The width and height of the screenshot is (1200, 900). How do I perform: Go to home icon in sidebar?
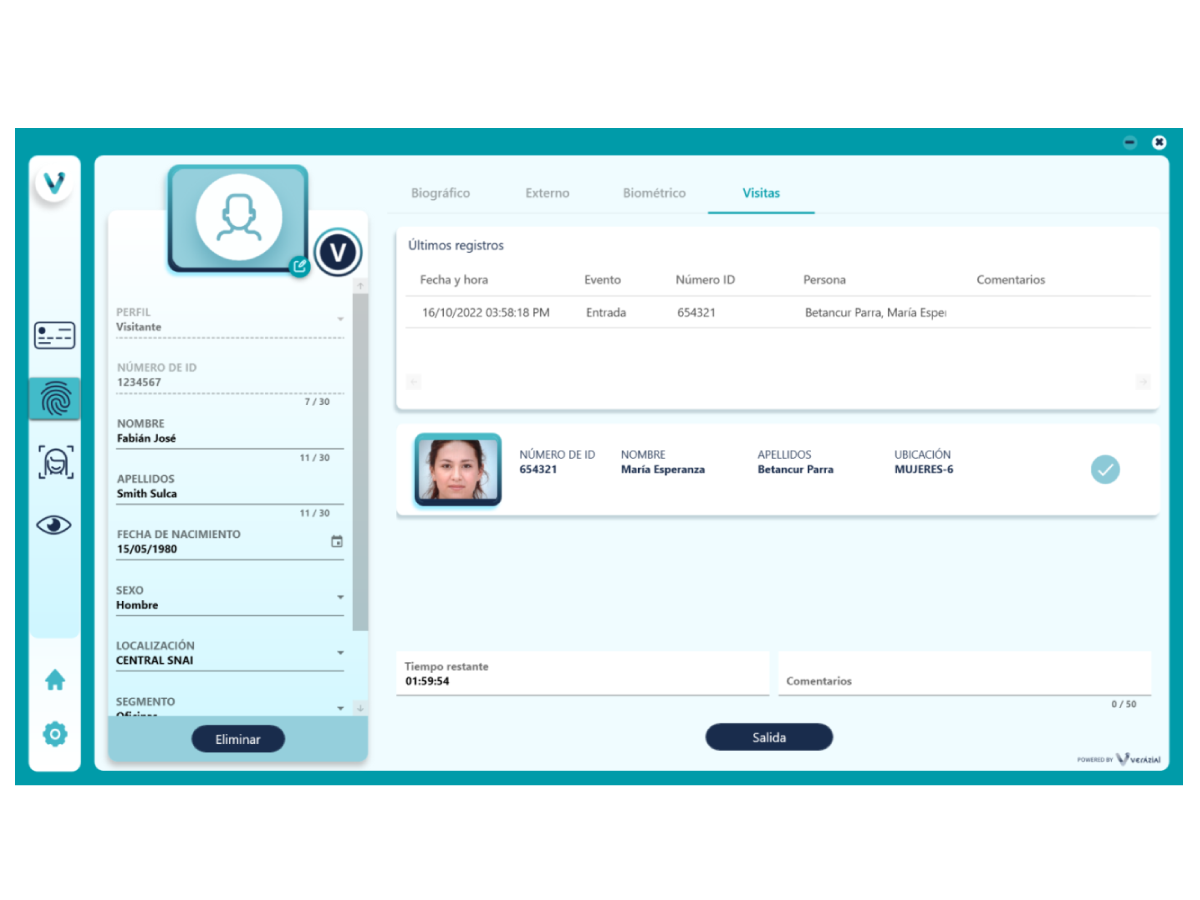coord(55,680)
